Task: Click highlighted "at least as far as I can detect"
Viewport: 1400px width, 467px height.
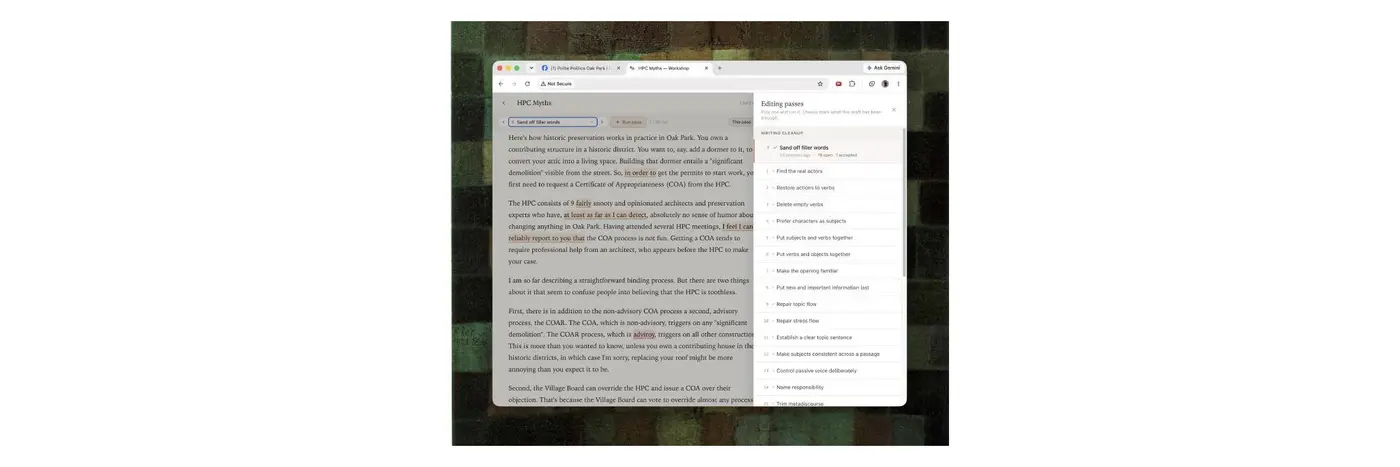Action: [605, 215]
